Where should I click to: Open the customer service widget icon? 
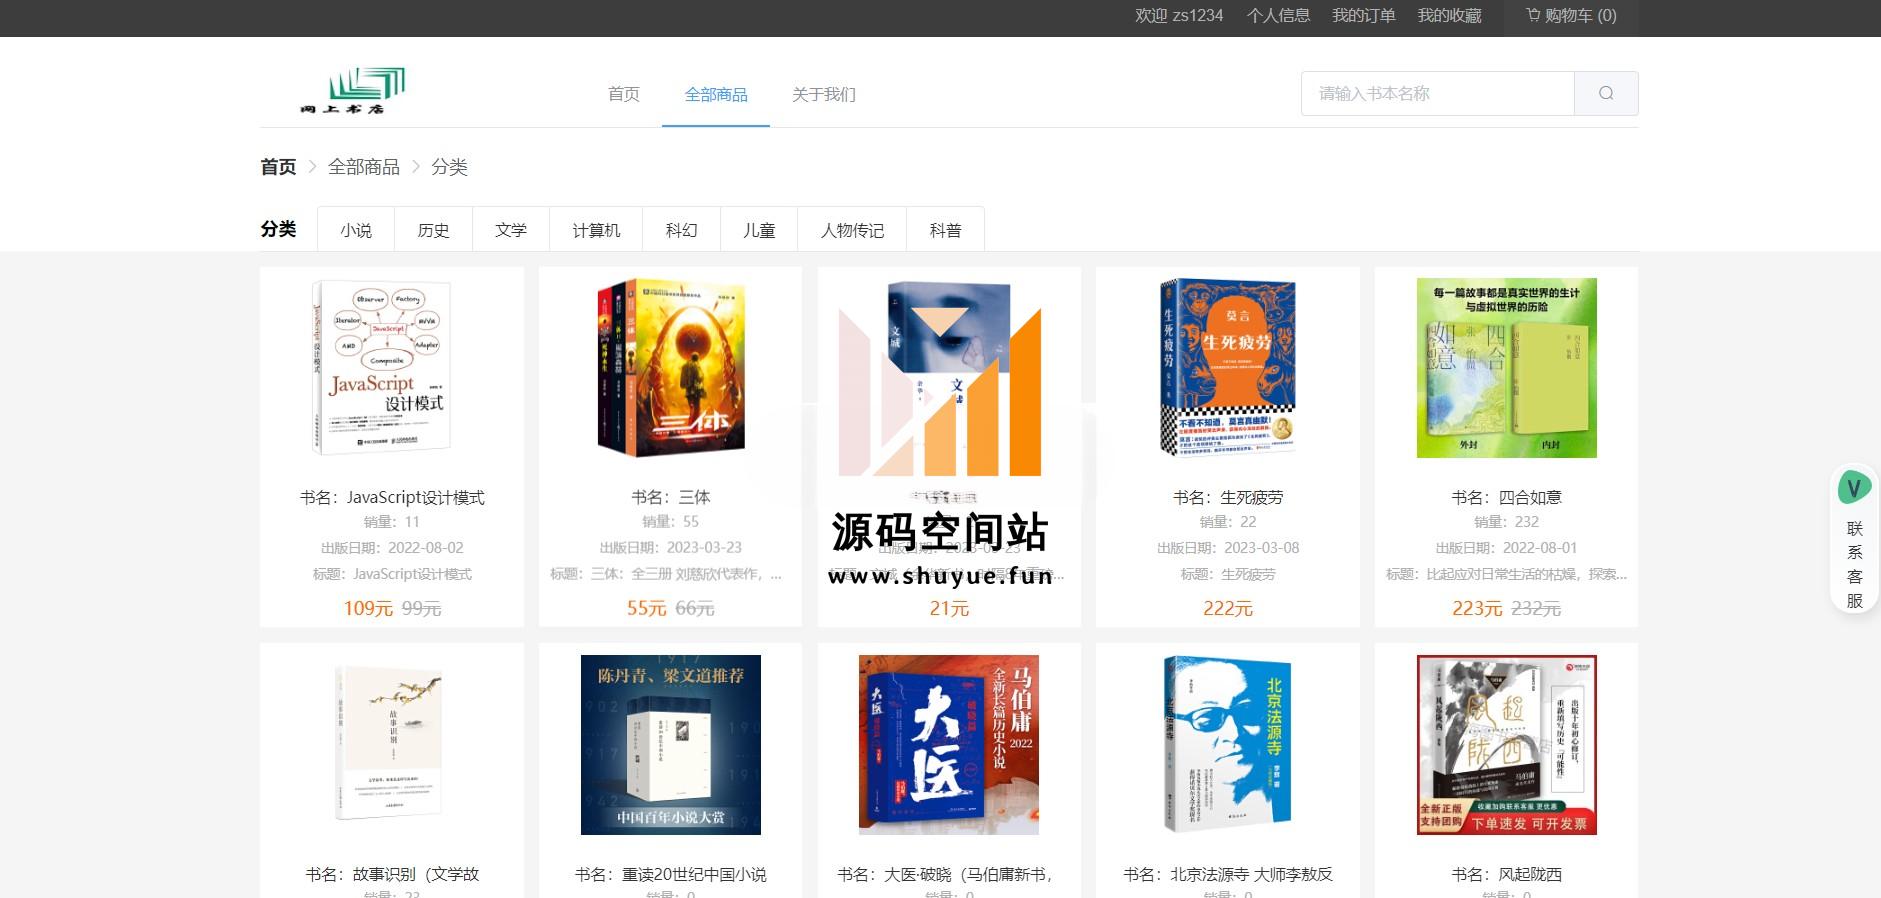pos(1855,488)
